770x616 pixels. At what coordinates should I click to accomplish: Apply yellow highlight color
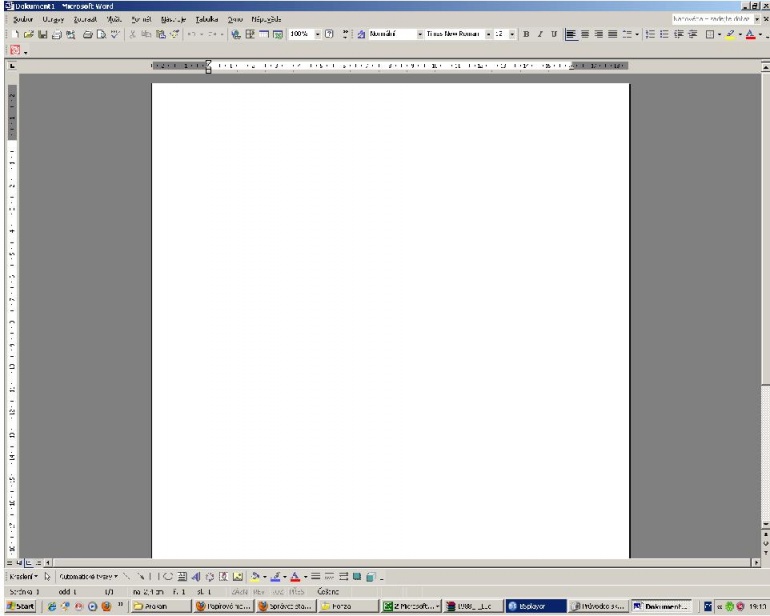coord(730,34)
